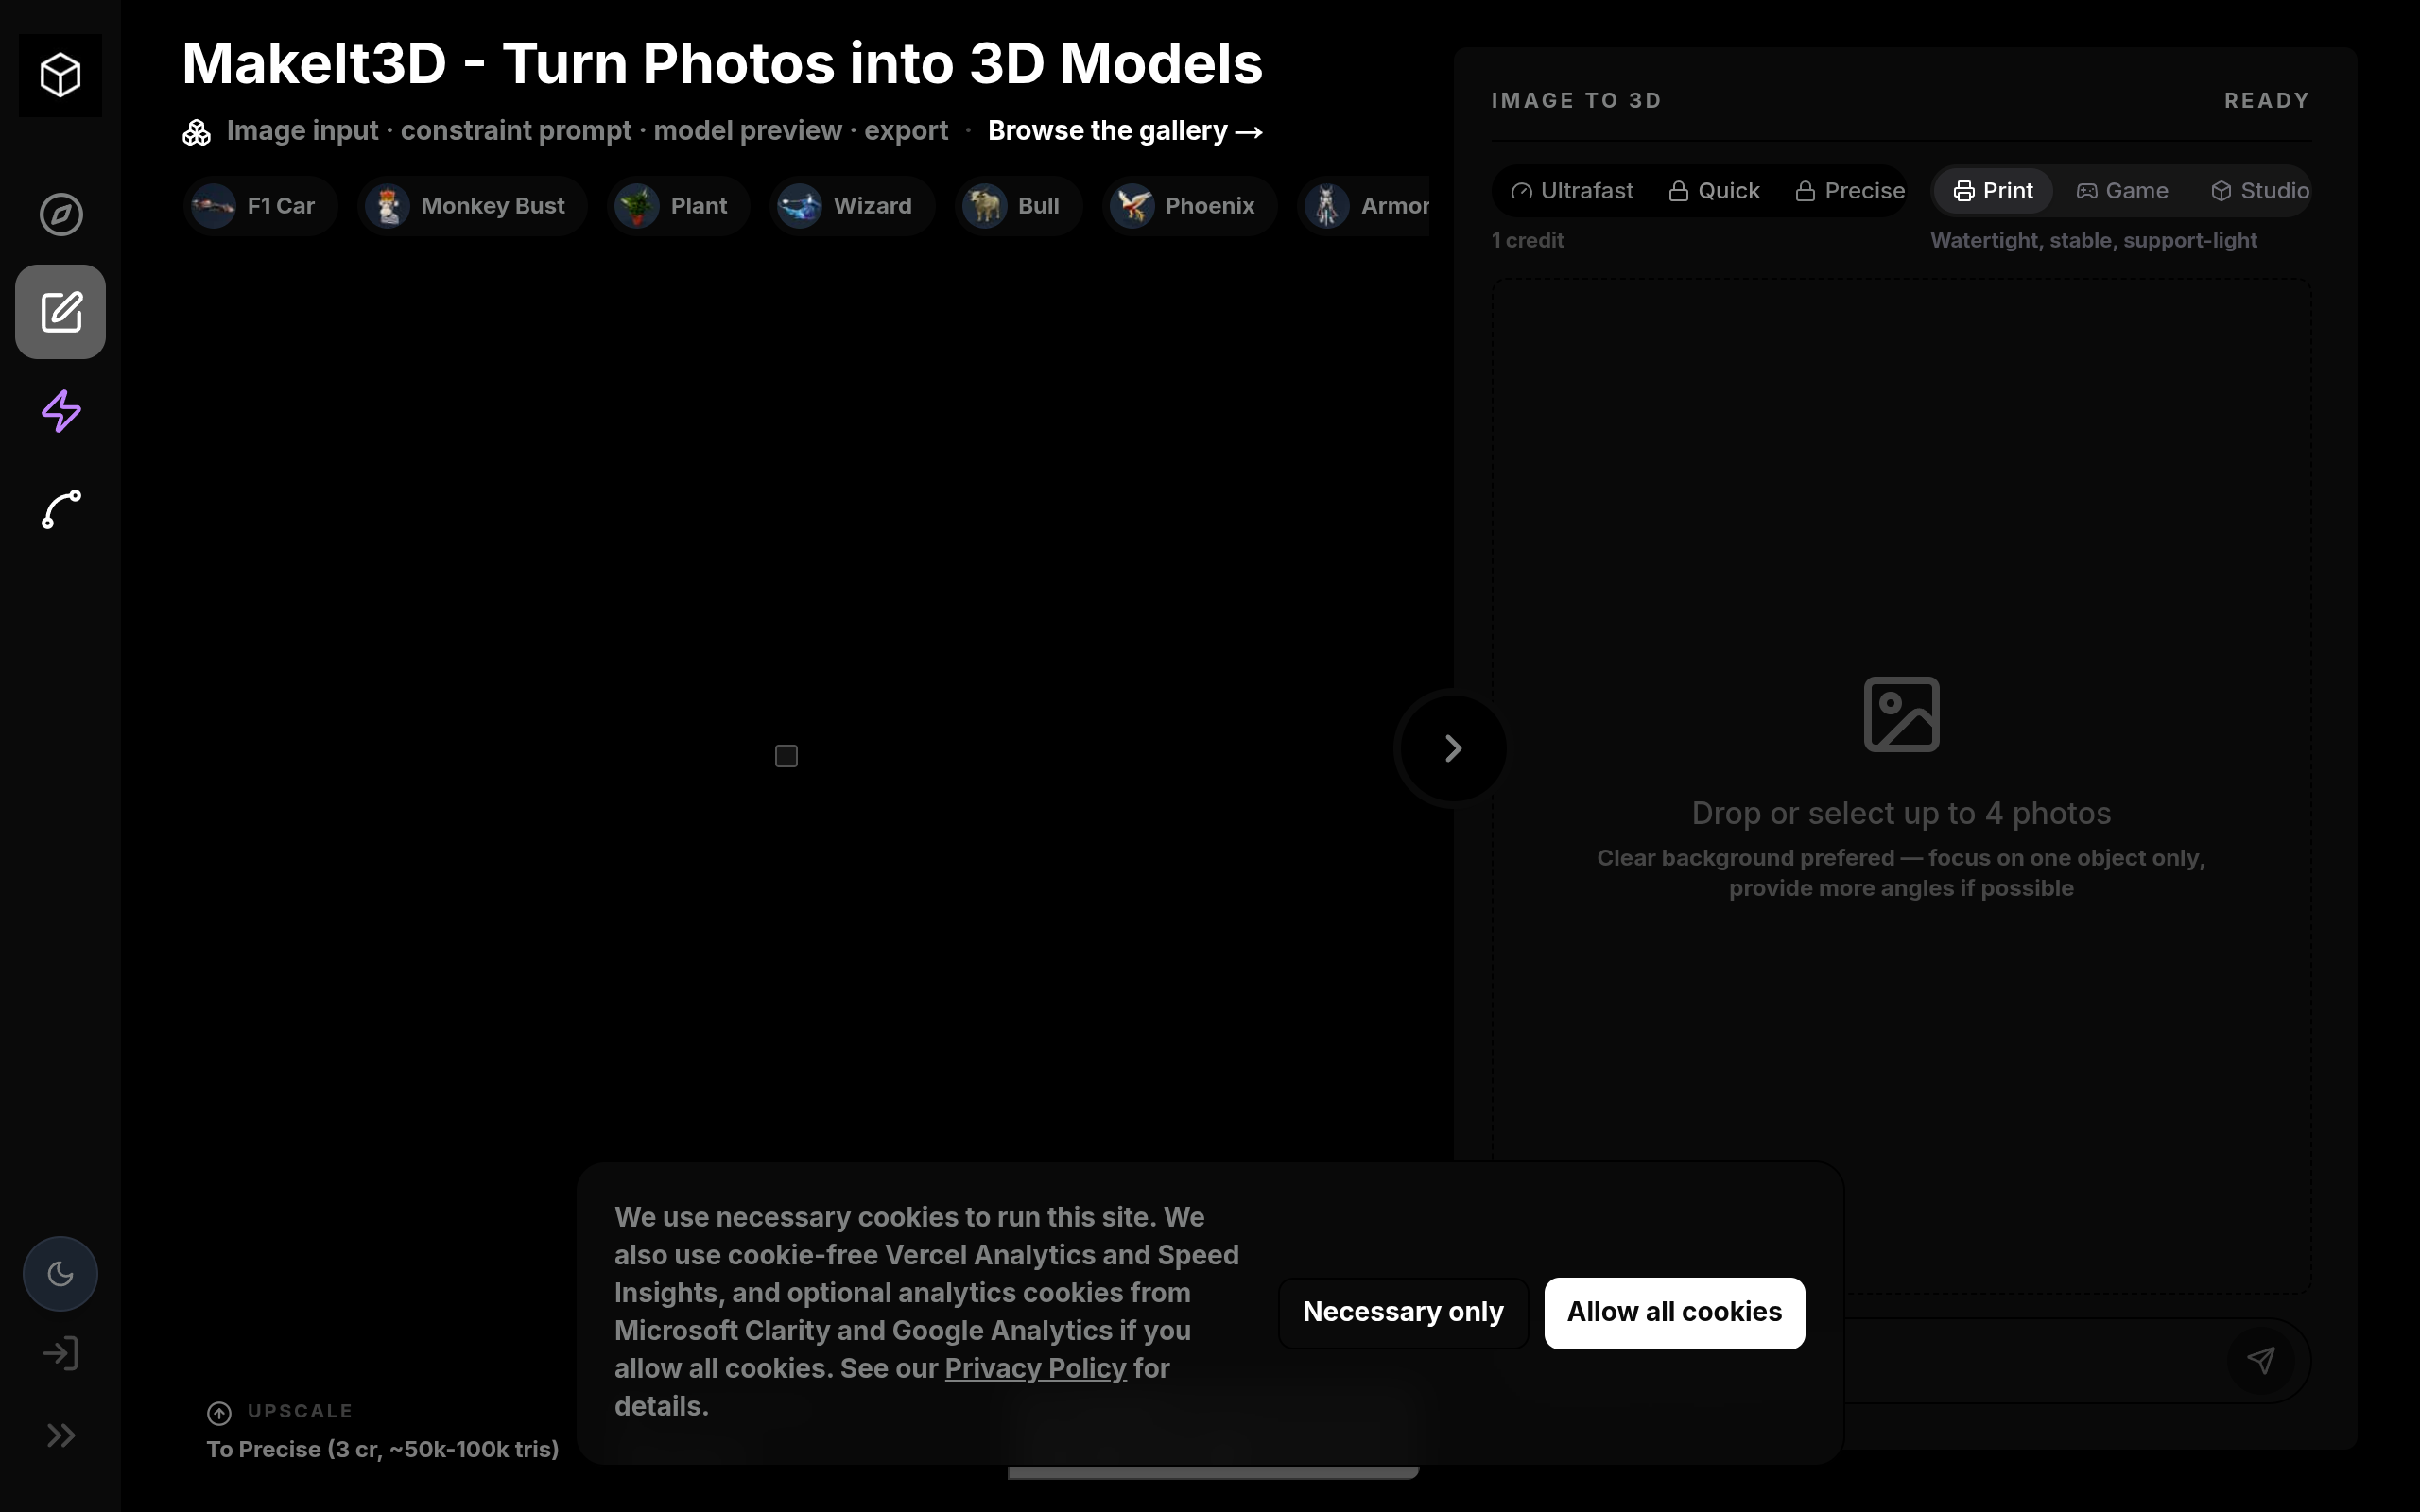Screen dimensions: 2420x1512
Task: Click the small square in preview viewport
Action: pos(786,756)
